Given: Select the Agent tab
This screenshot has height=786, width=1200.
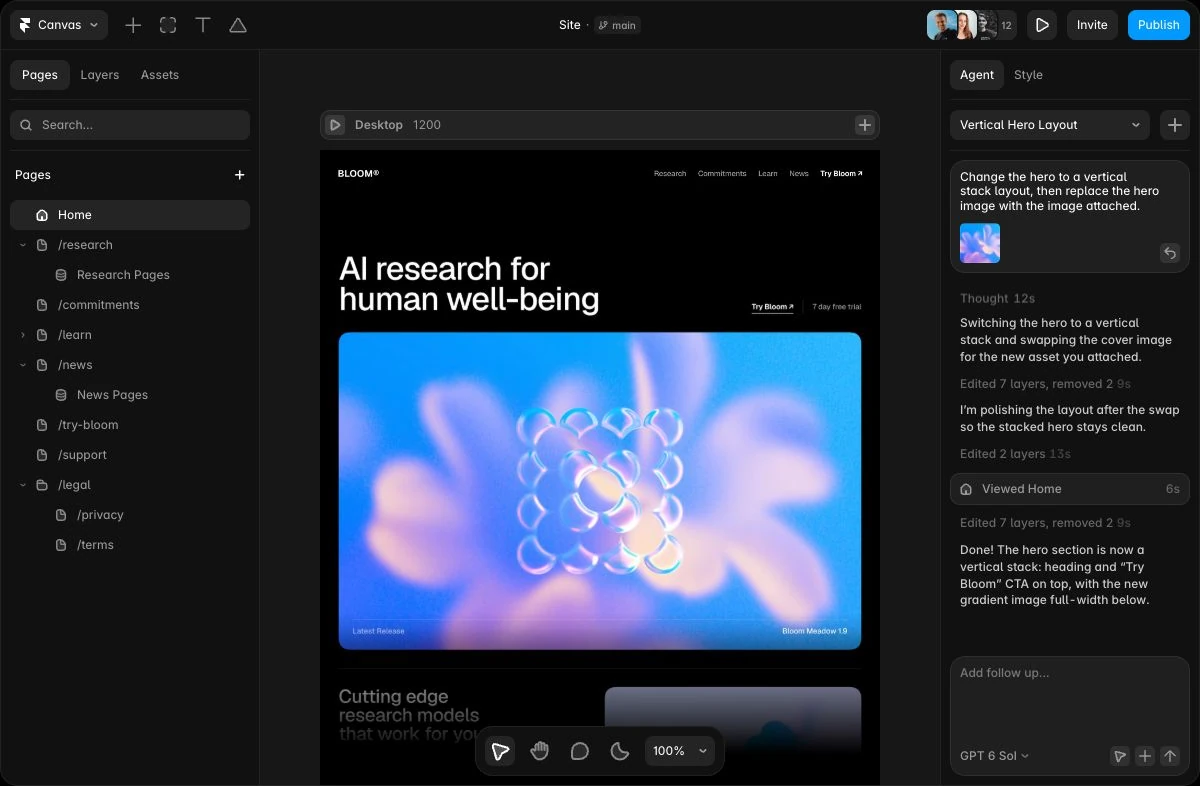Looking at the screenshot, I should [977, 75].
